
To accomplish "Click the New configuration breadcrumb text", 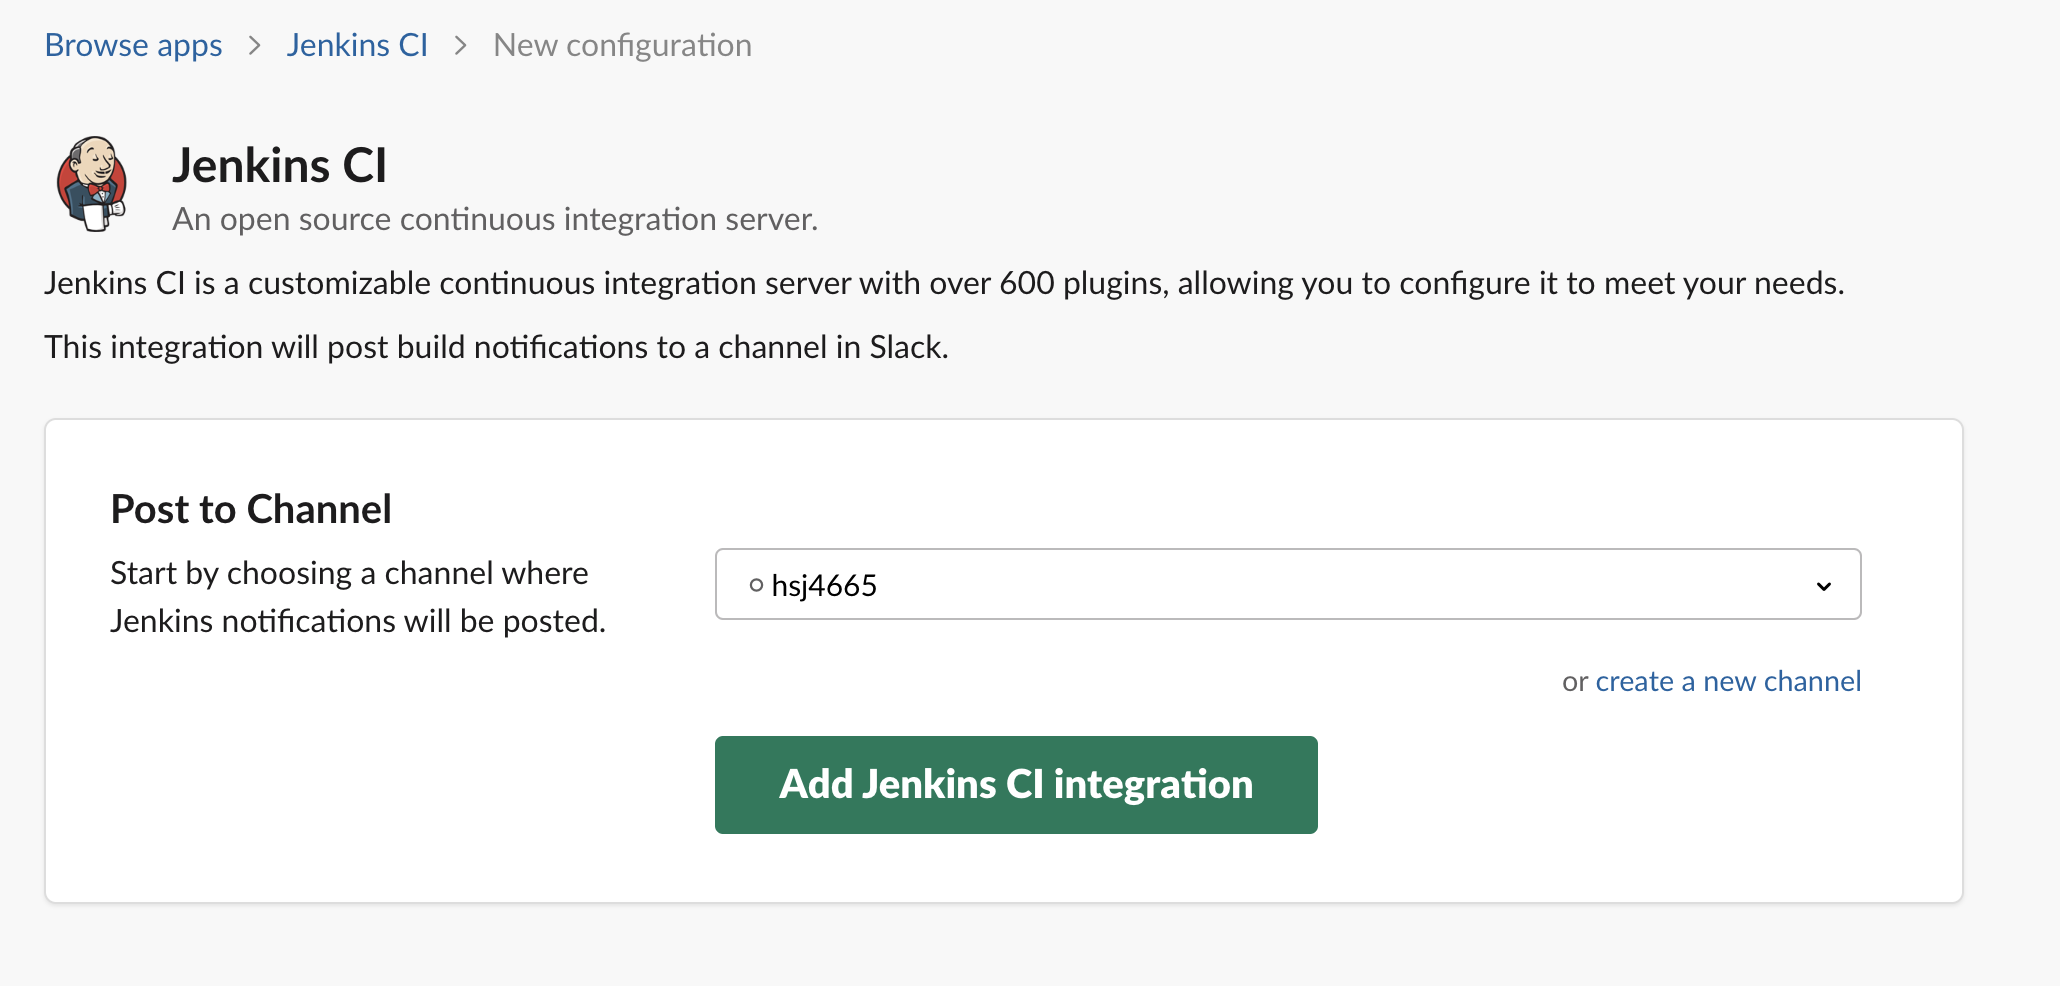I will point(622,45).
